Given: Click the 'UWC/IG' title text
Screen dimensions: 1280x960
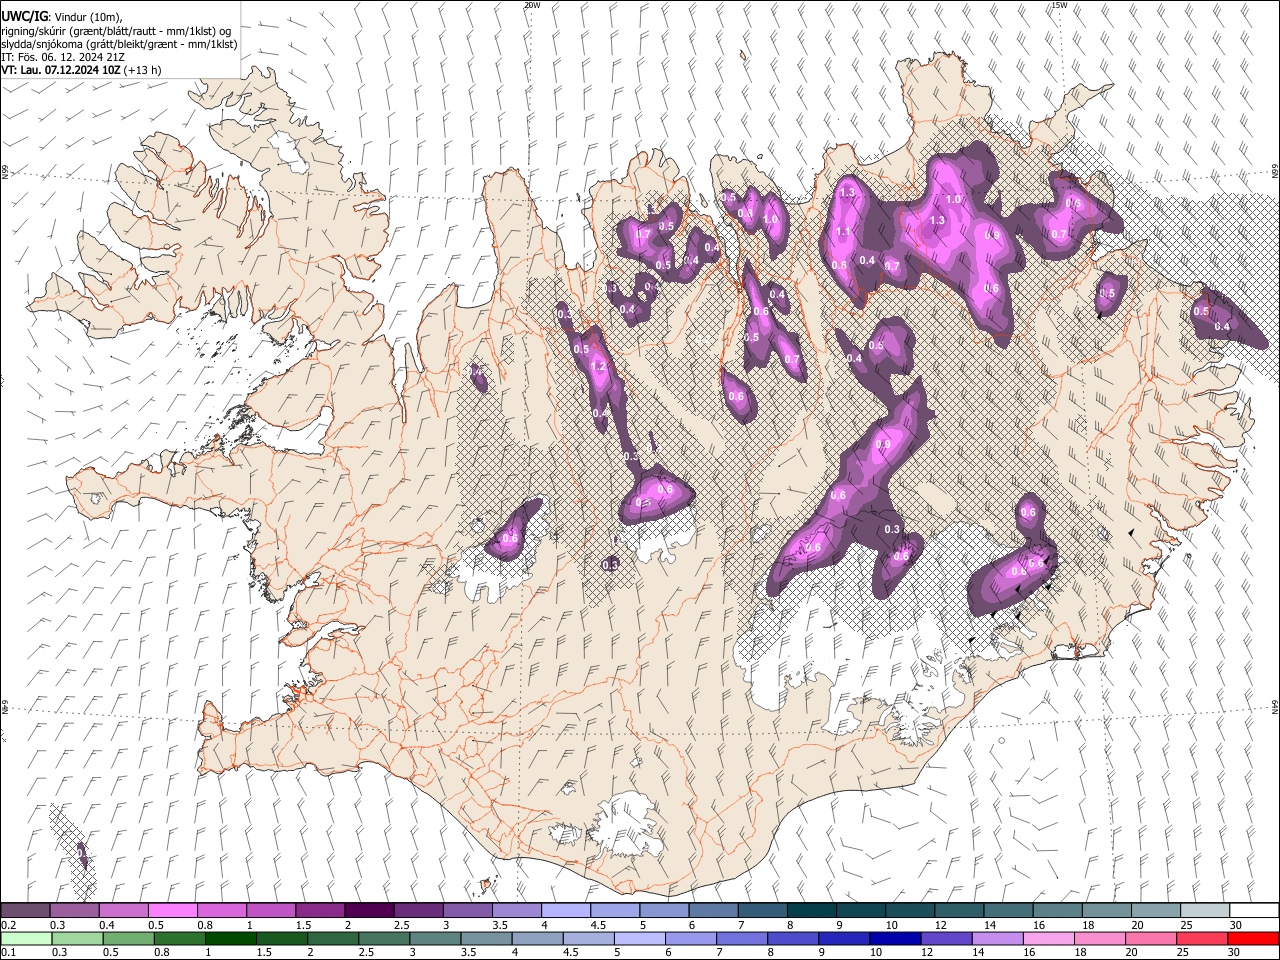Looking at the screenshot, I should coord(24,16).
